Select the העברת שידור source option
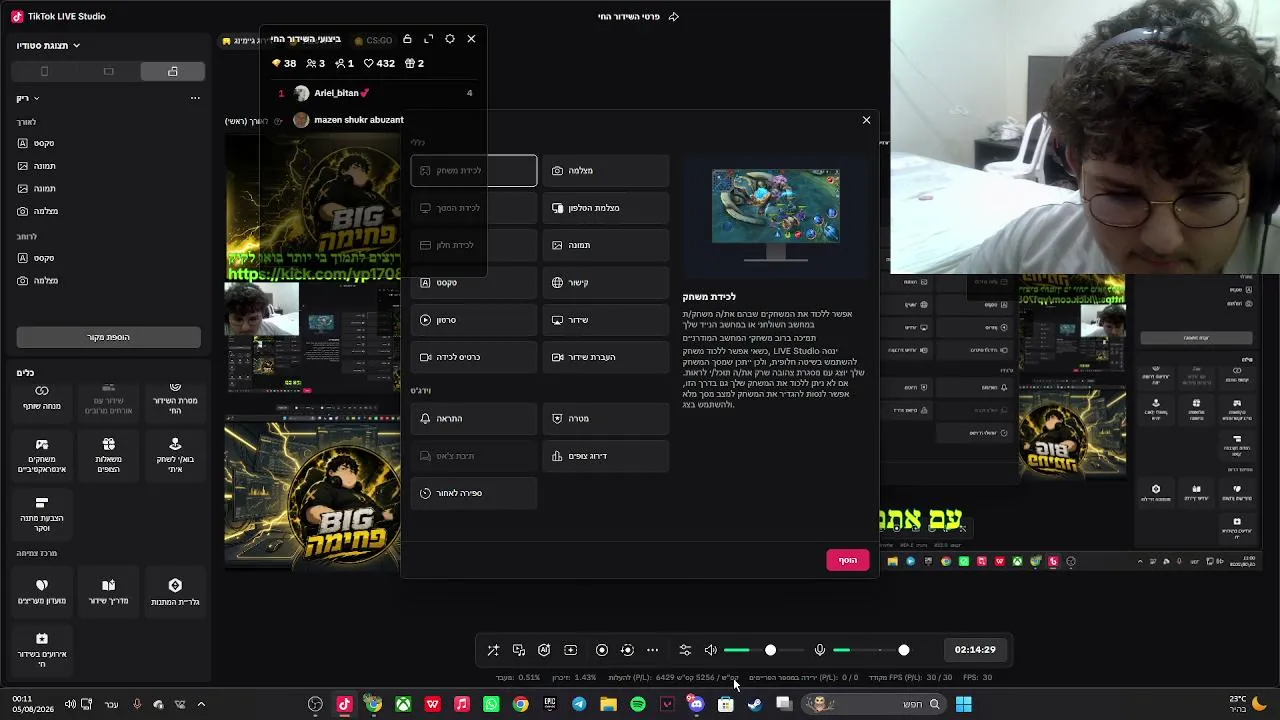The height and width of the screenshot is (720, 1280). point(606,357)
